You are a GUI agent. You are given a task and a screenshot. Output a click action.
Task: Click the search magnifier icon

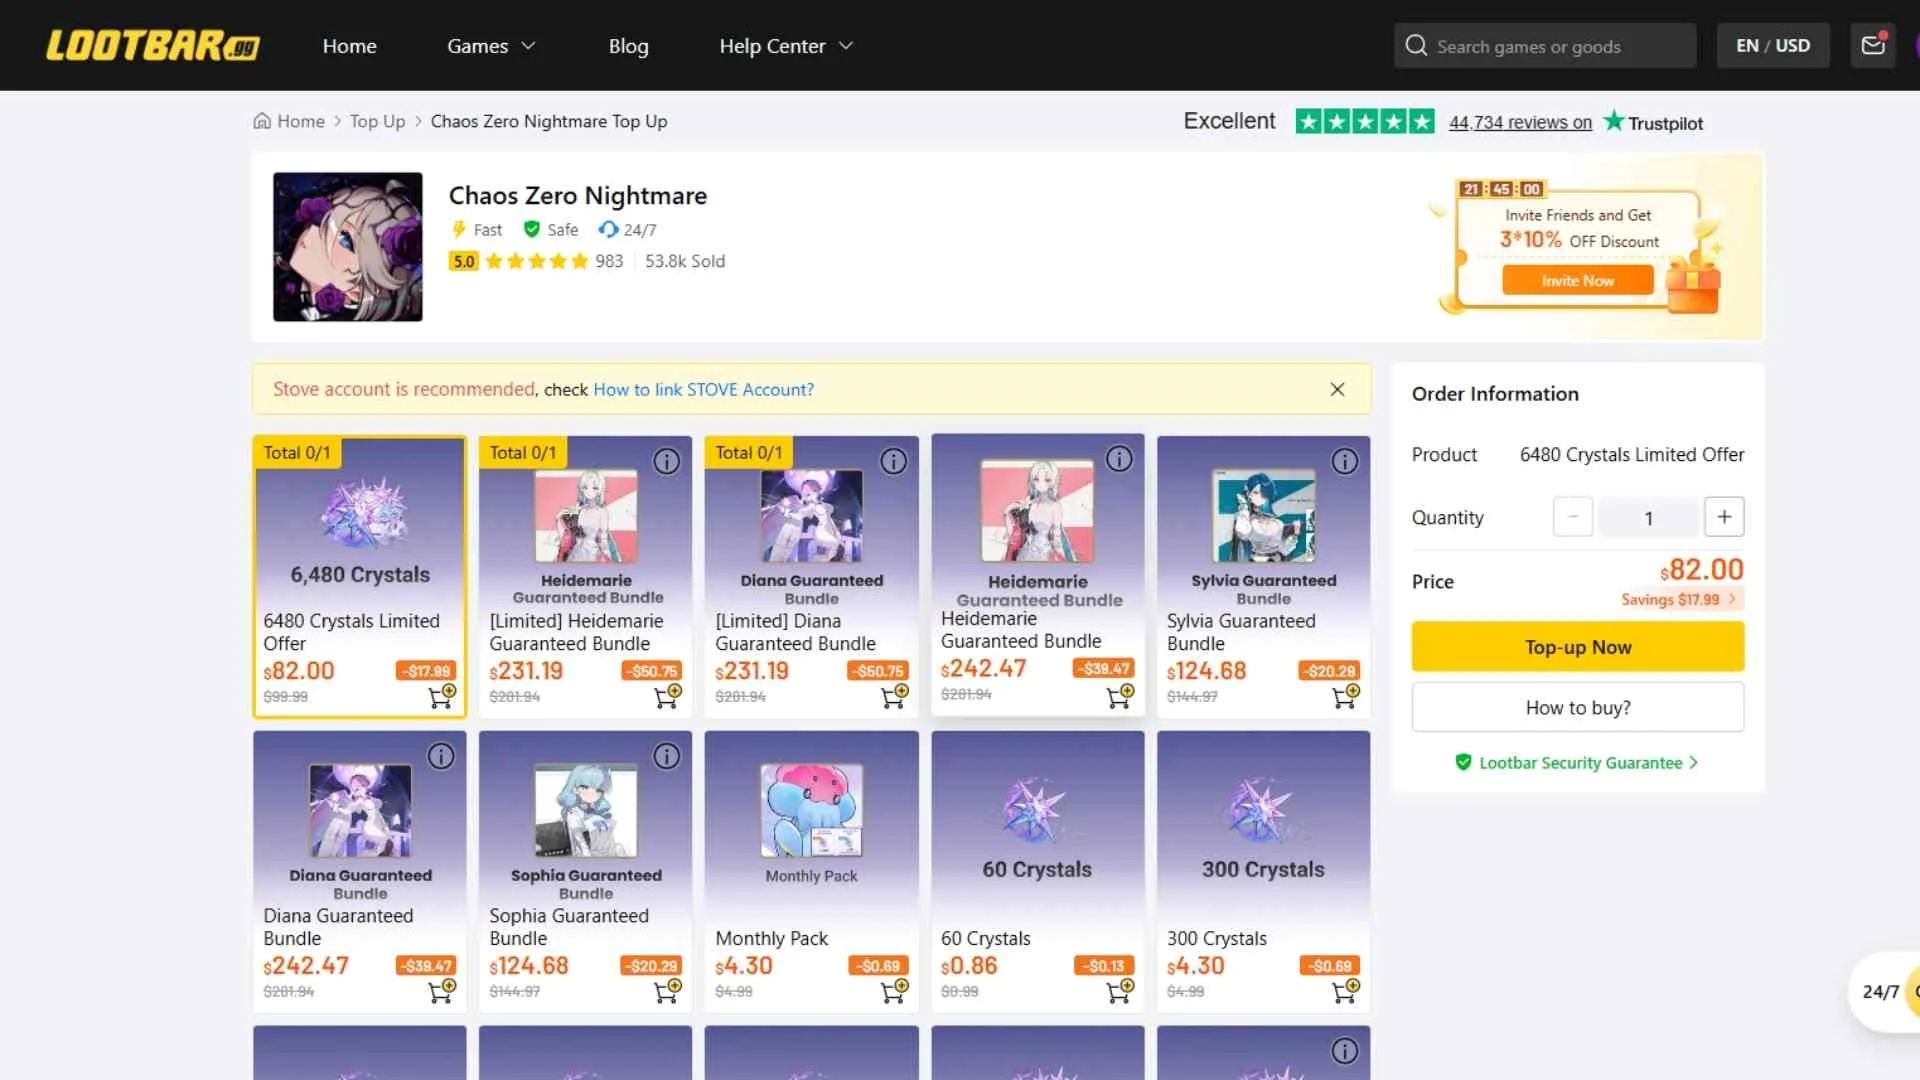coord(1415,46)
